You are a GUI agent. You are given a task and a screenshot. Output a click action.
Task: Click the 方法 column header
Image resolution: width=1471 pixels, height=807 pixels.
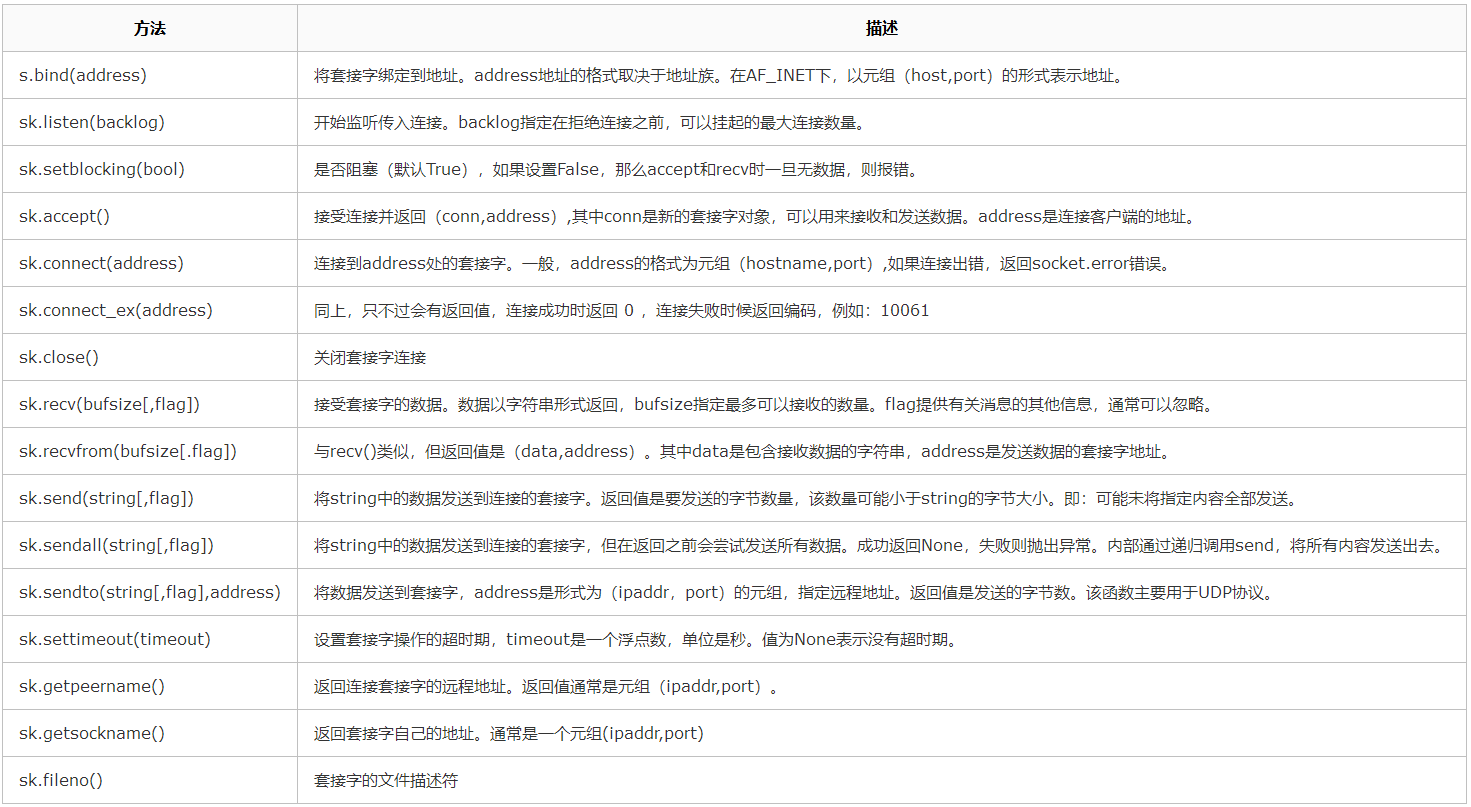(x=150, y=29)
